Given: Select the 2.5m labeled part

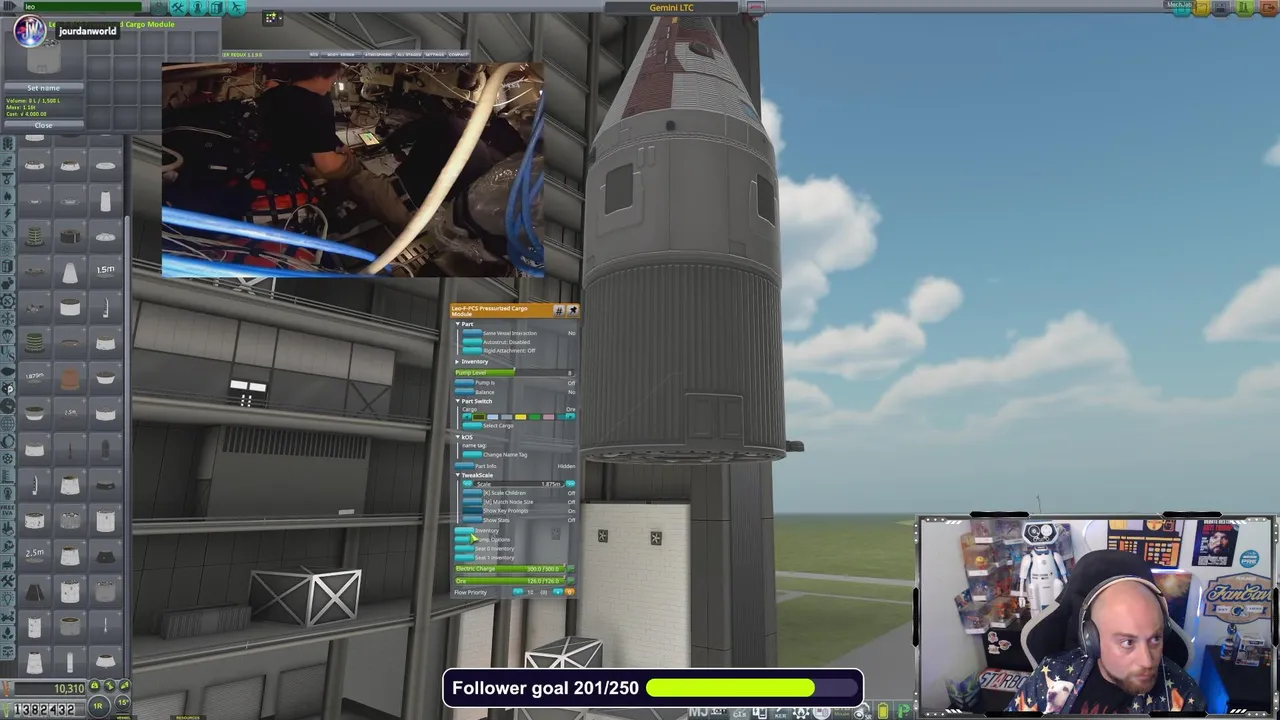Looking at the screenshot, I should point(34,554).
